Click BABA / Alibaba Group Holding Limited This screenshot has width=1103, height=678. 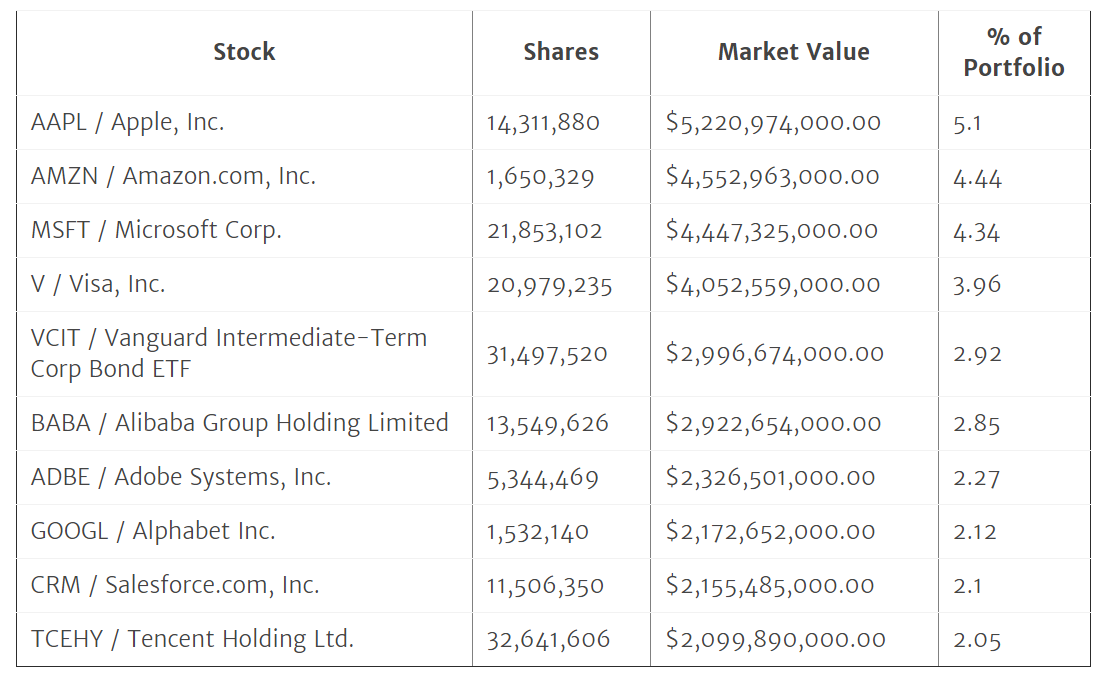click(239, 423)
